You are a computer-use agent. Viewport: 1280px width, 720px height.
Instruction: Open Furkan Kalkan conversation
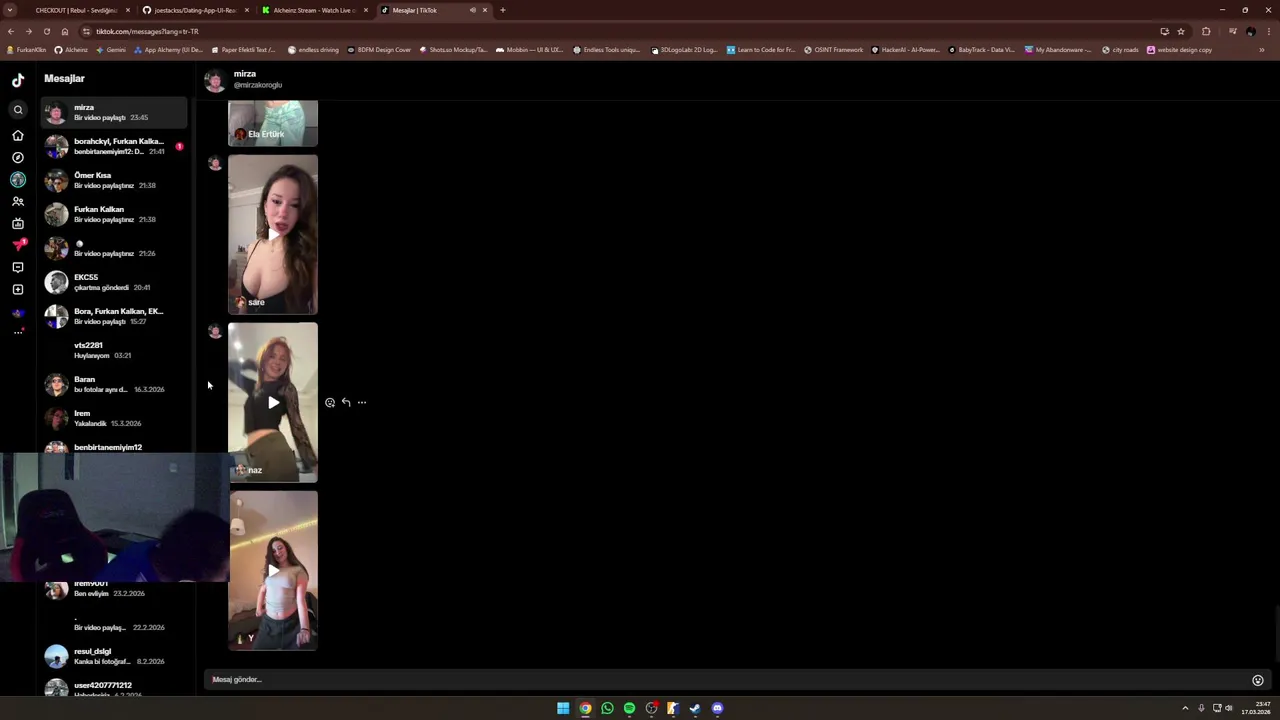coord(114,215)
